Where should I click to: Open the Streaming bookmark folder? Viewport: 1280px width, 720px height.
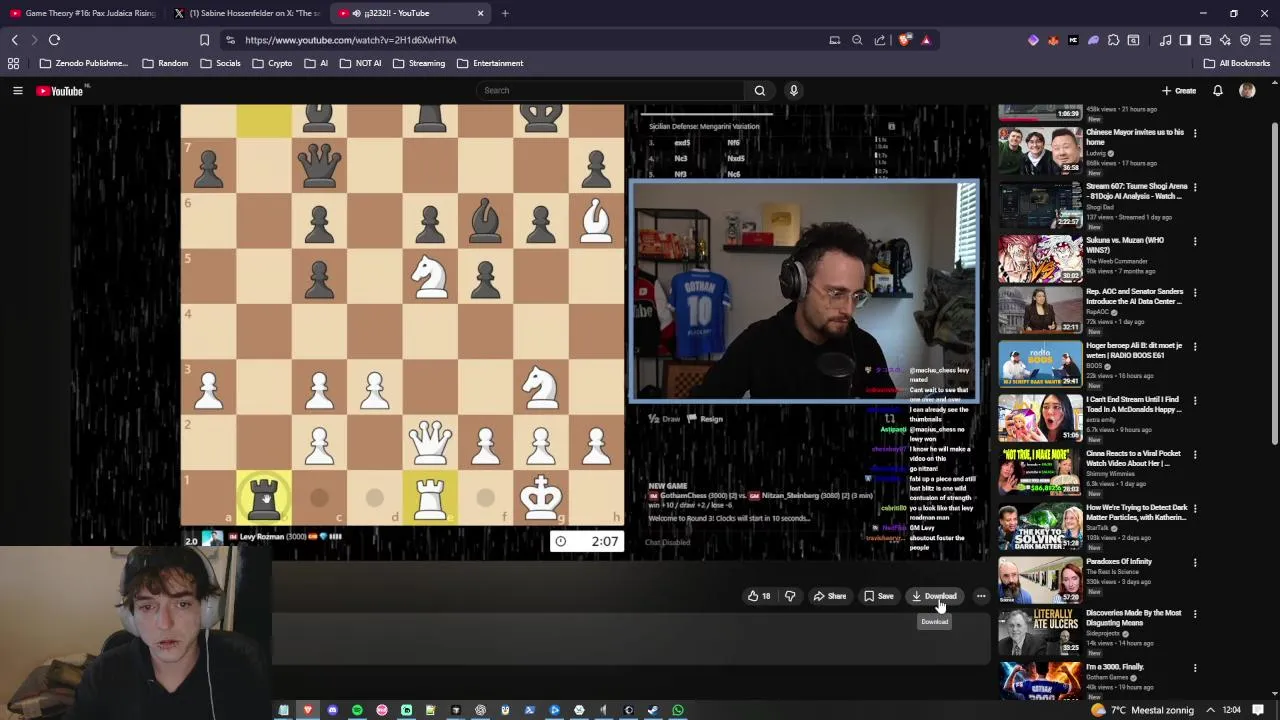pyautogui.click(x=419, y=63)
